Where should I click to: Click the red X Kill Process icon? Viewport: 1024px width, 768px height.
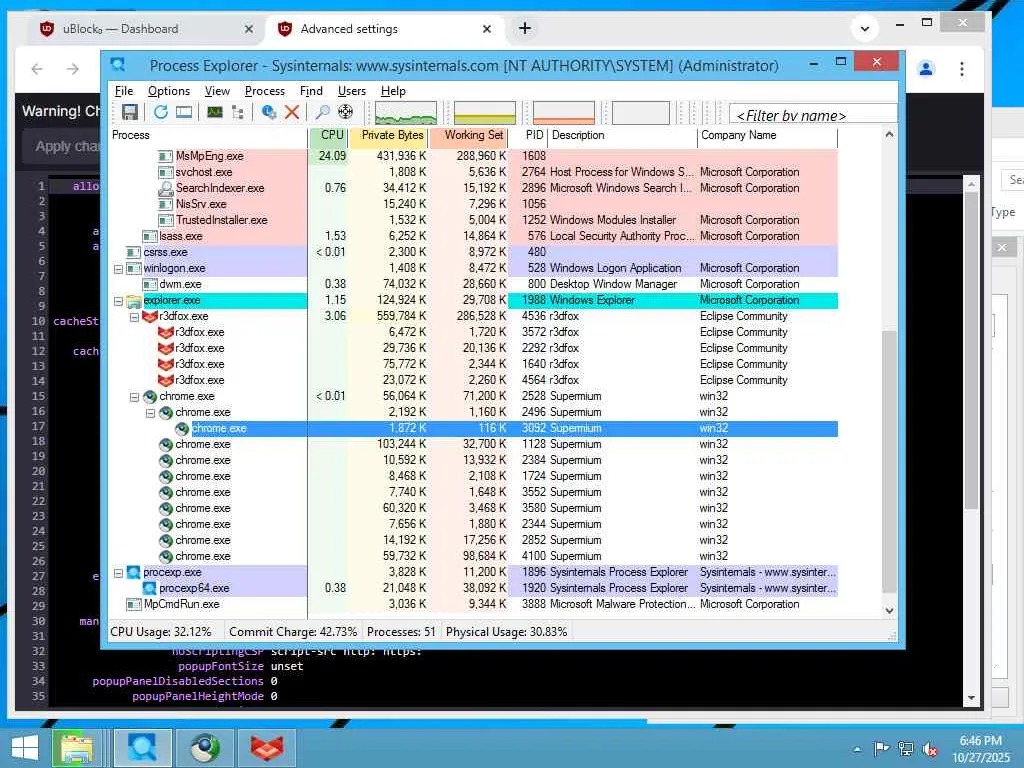point(292,112)
